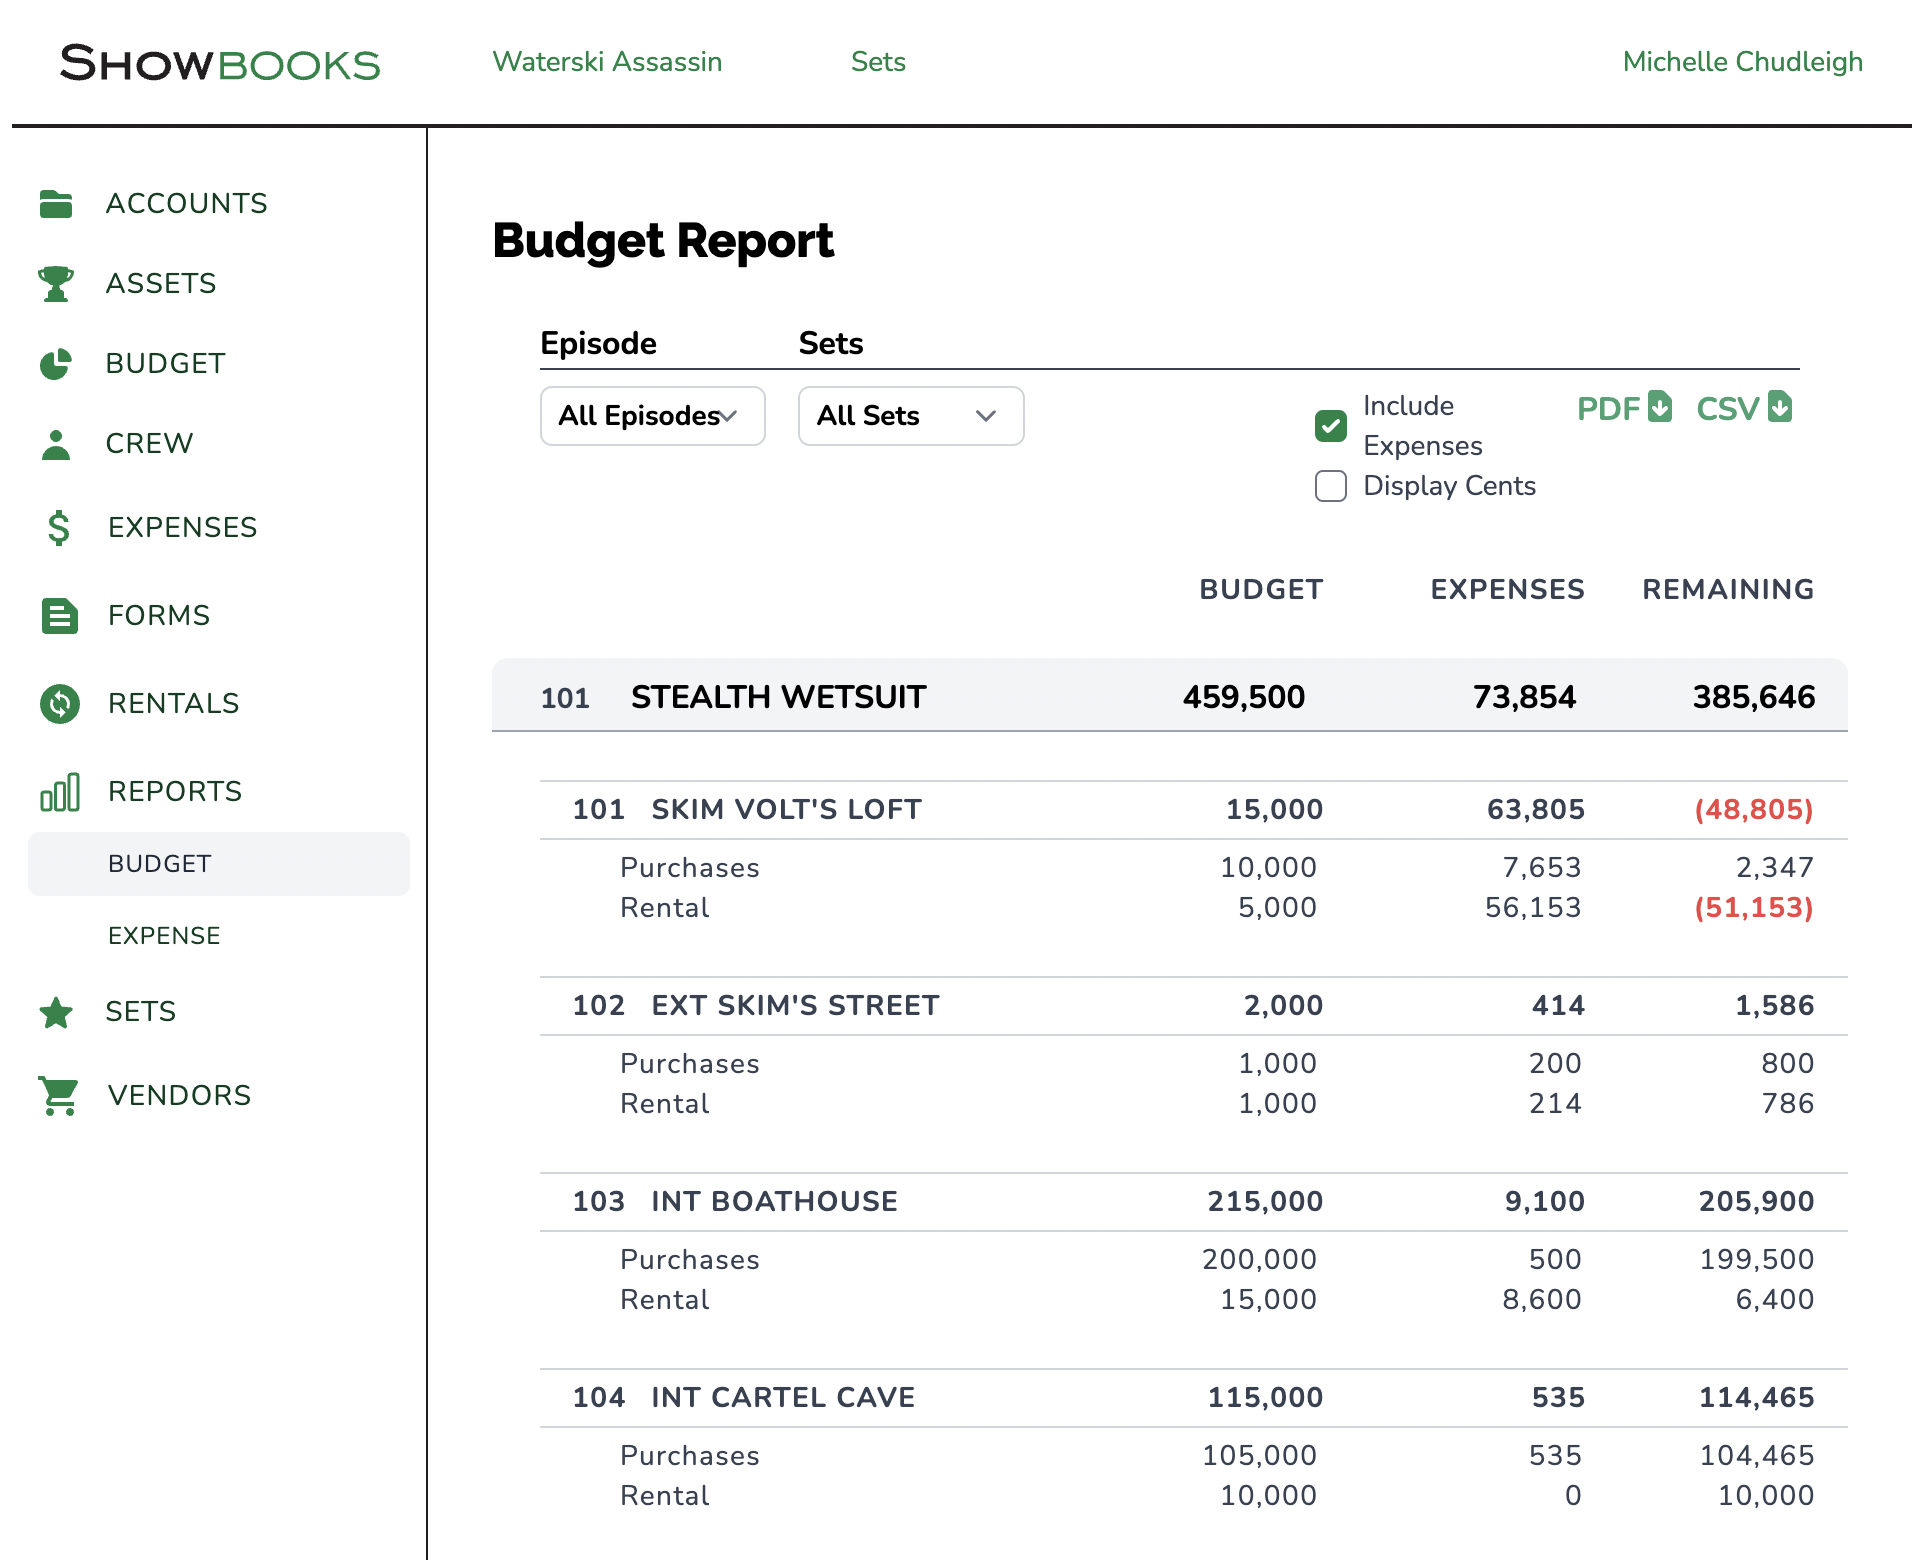Click the Expenses dollar sign icon
The image size is (1924, 1560).
pos(59,527)
